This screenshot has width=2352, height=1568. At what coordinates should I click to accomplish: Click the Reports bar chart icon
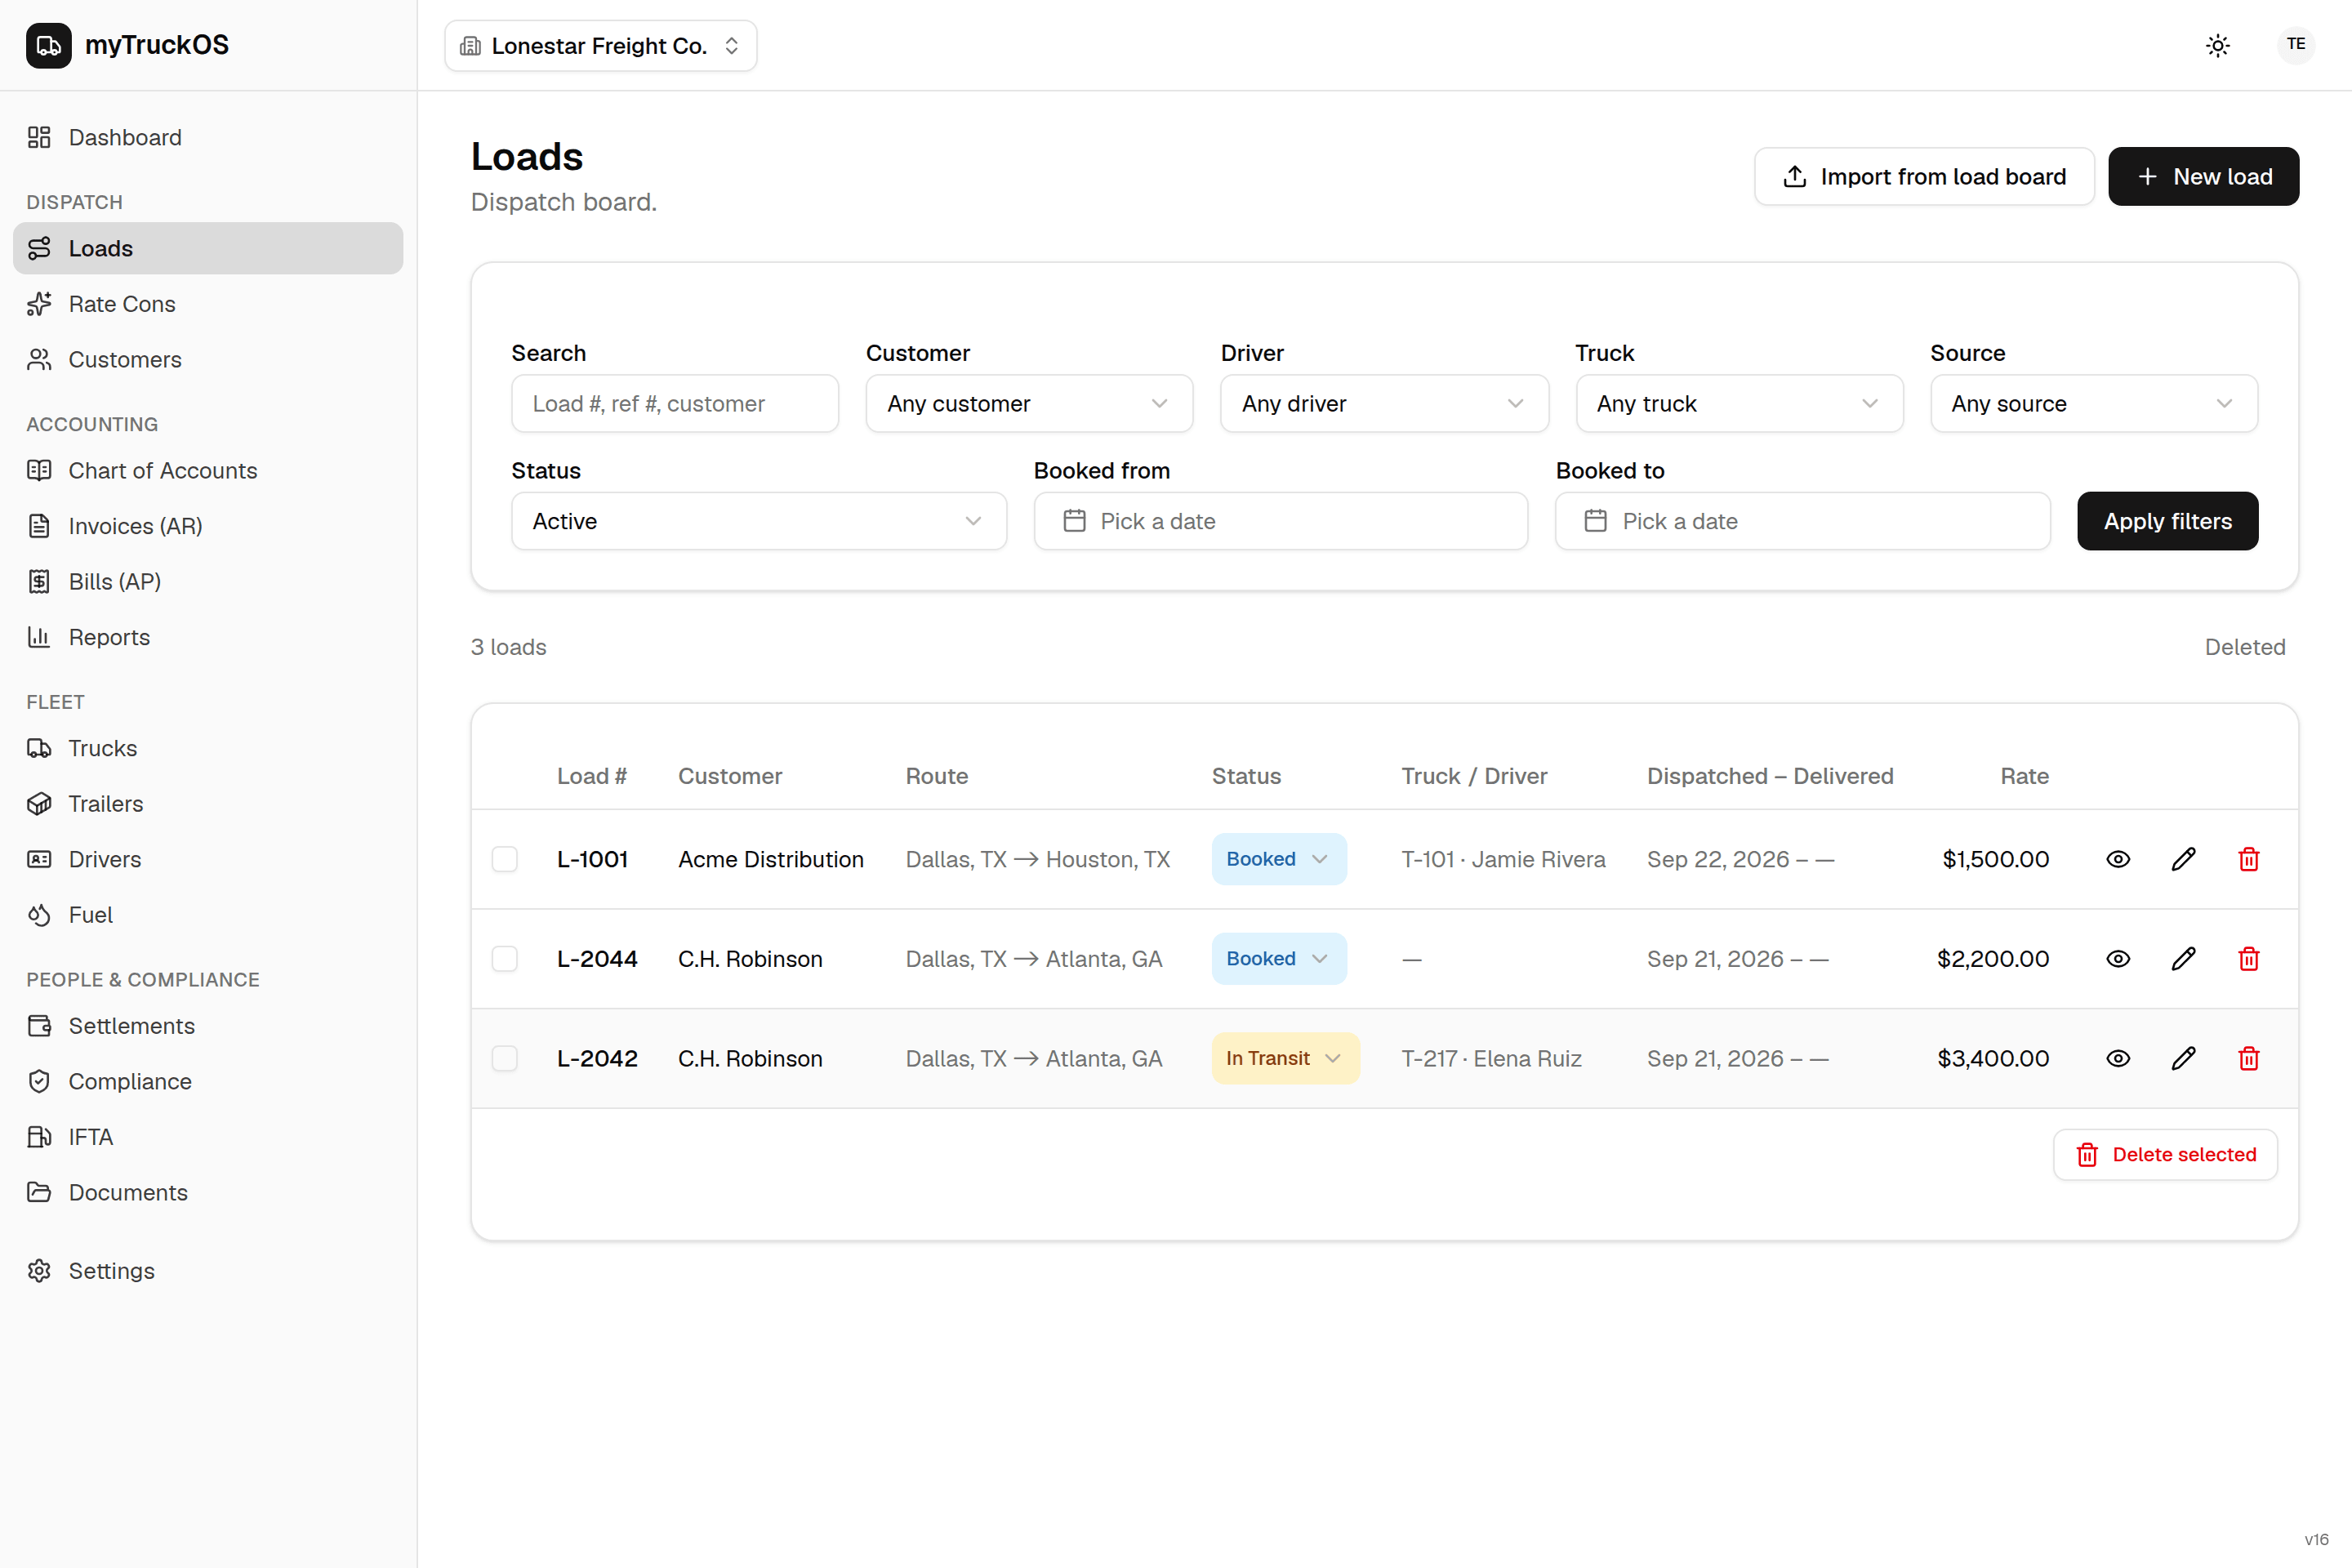coord(39,637)
